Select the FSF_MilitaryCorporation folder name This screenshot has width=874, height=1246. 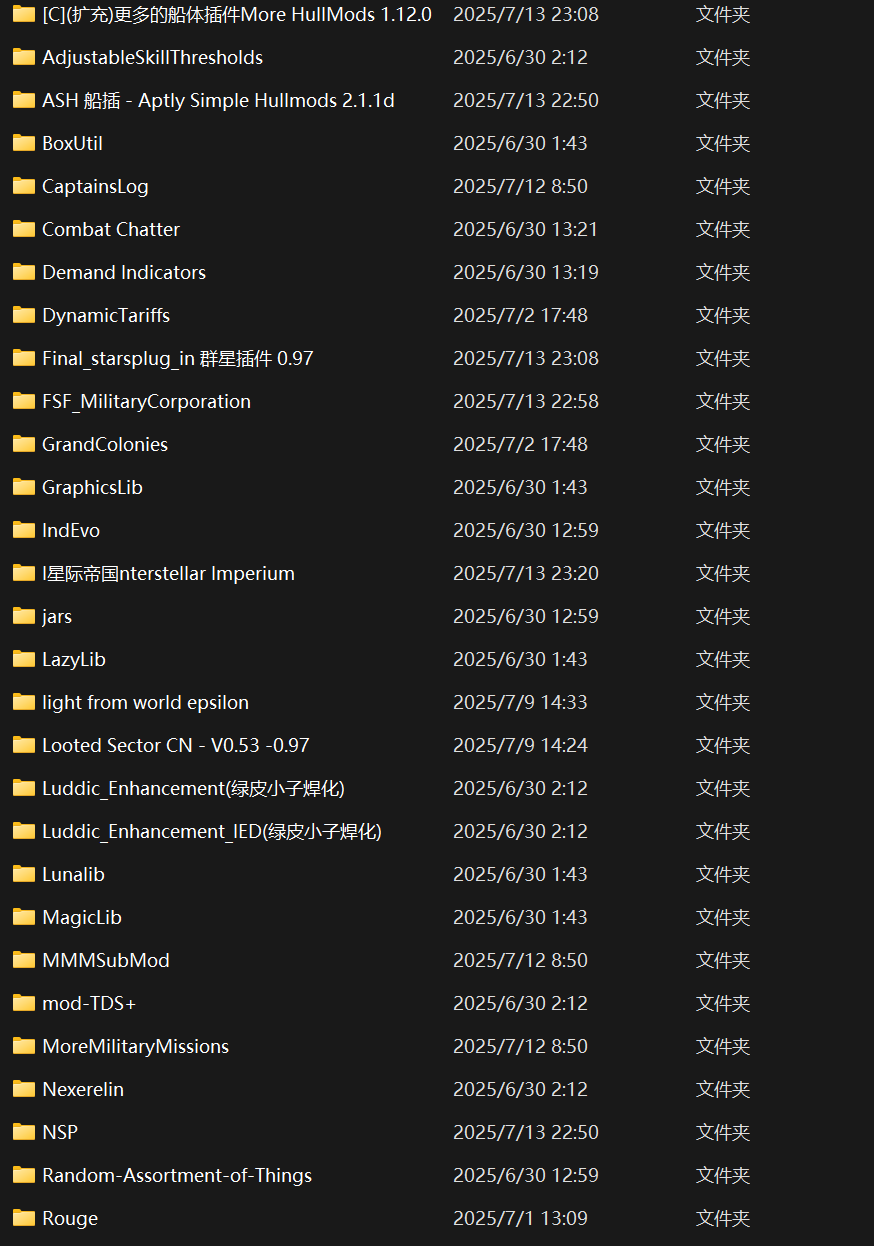pos(146,401)
